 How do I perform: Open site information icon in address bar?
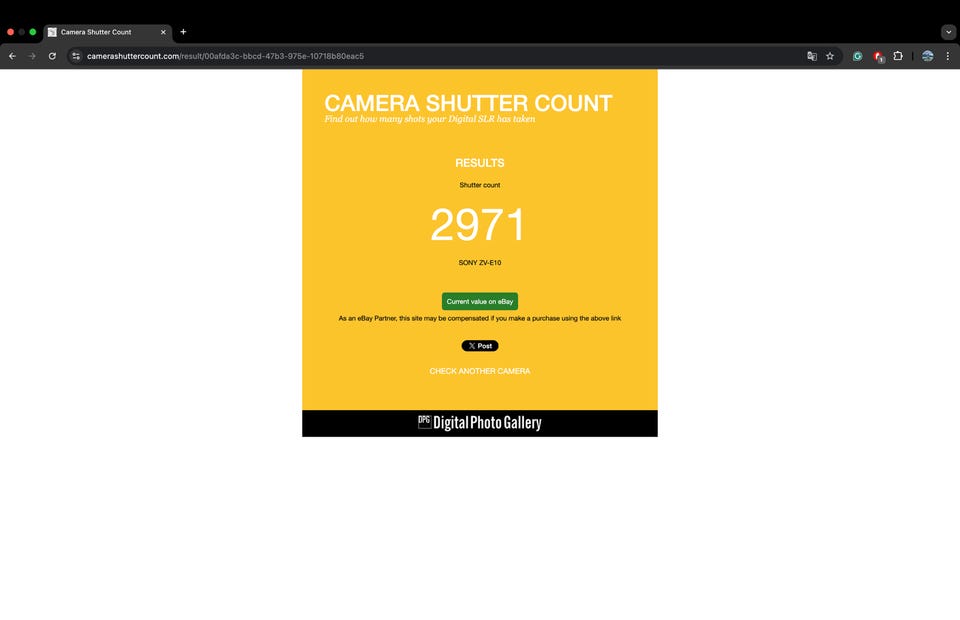point(76,56)
